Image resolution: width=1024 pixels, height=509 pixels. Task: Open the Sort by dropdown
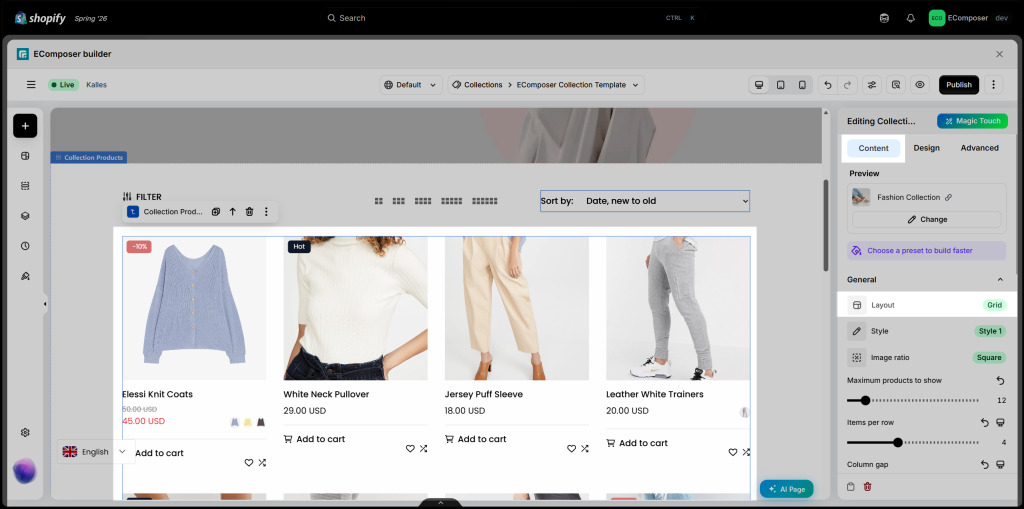(645, 201)
